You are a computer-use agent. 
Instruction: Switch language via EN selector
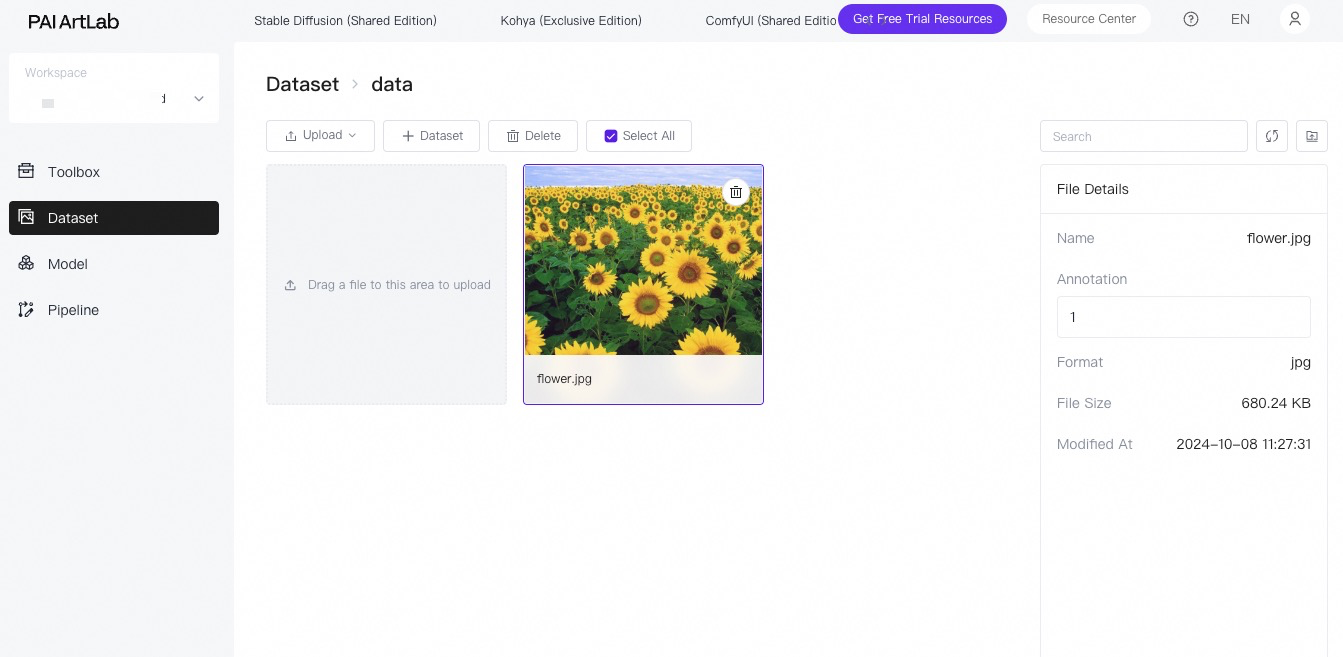(1240, 19)
